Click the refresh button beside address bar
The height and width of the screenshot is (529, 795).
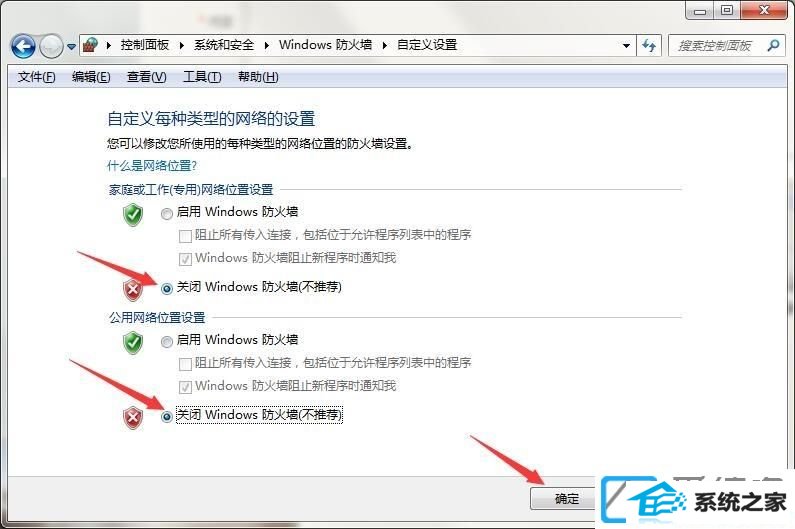point(648,46)
